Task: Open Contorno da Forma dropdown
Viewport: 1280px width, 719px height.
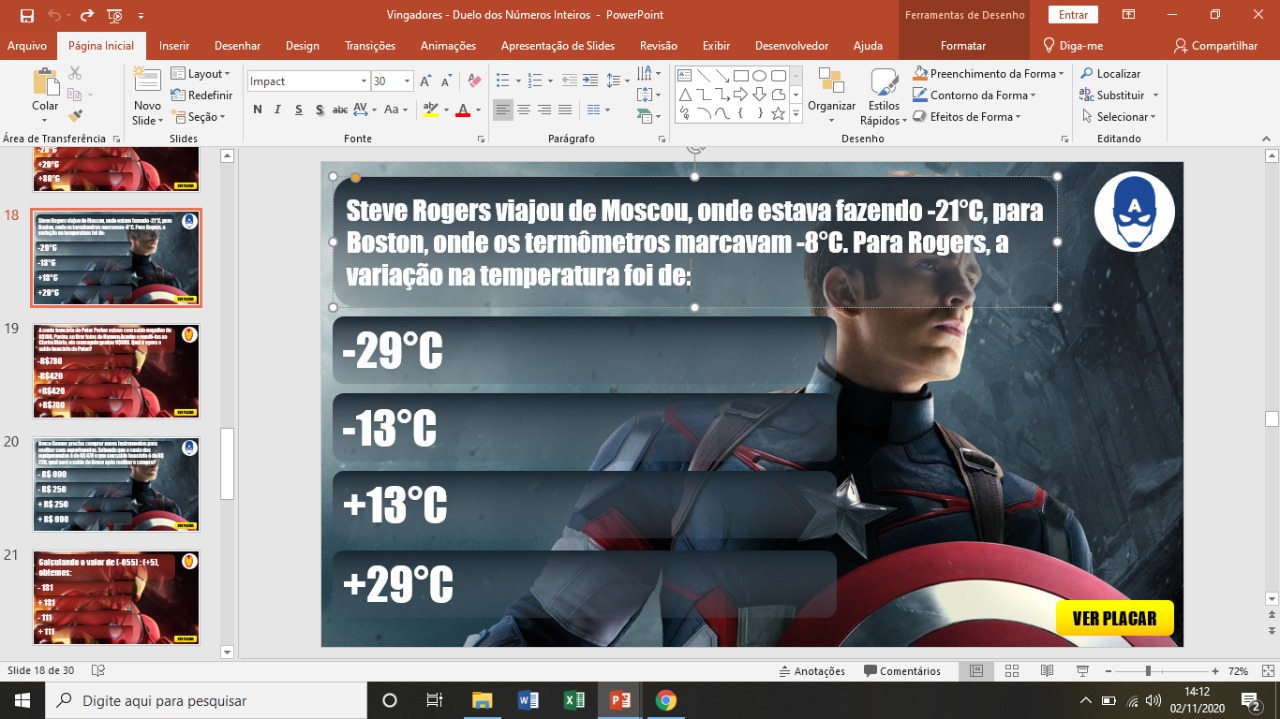Action: pos(974,95)
